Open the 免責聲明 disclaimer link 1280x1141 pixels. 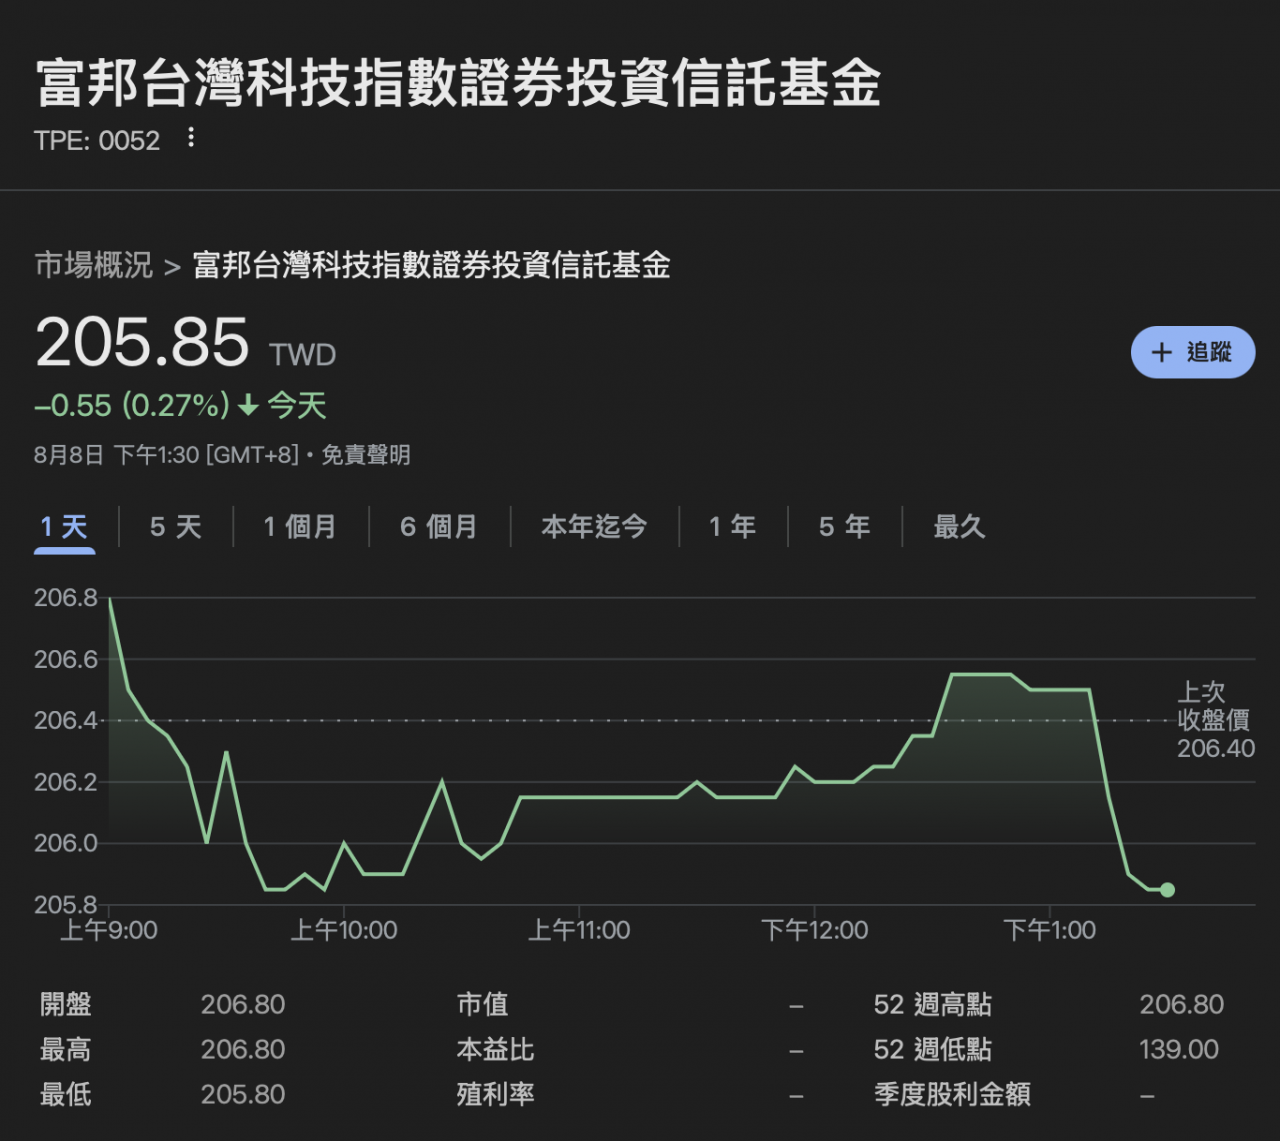point(366,456)
